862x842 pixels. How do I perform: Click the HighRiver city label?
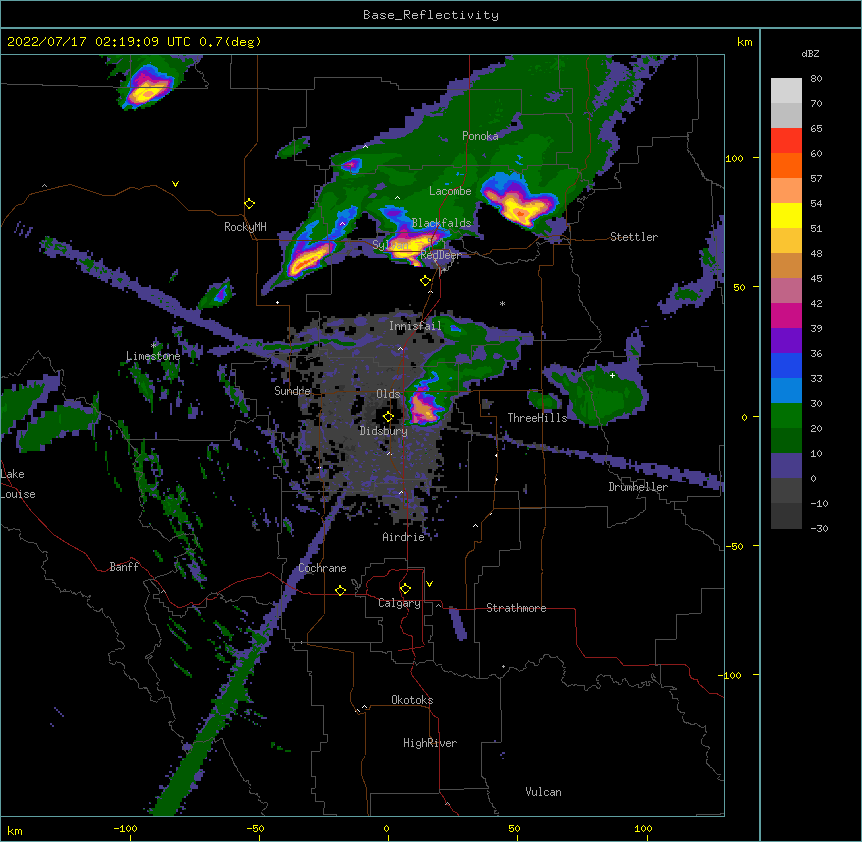(430, 743)
